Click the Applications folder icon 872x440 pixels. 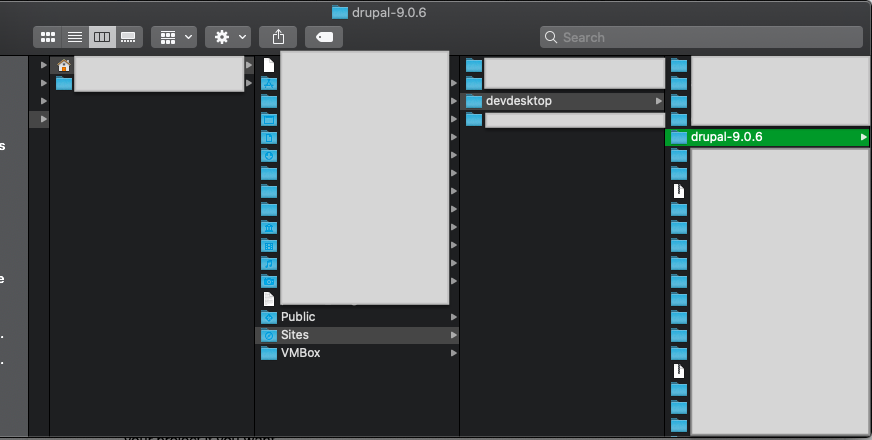269,83
